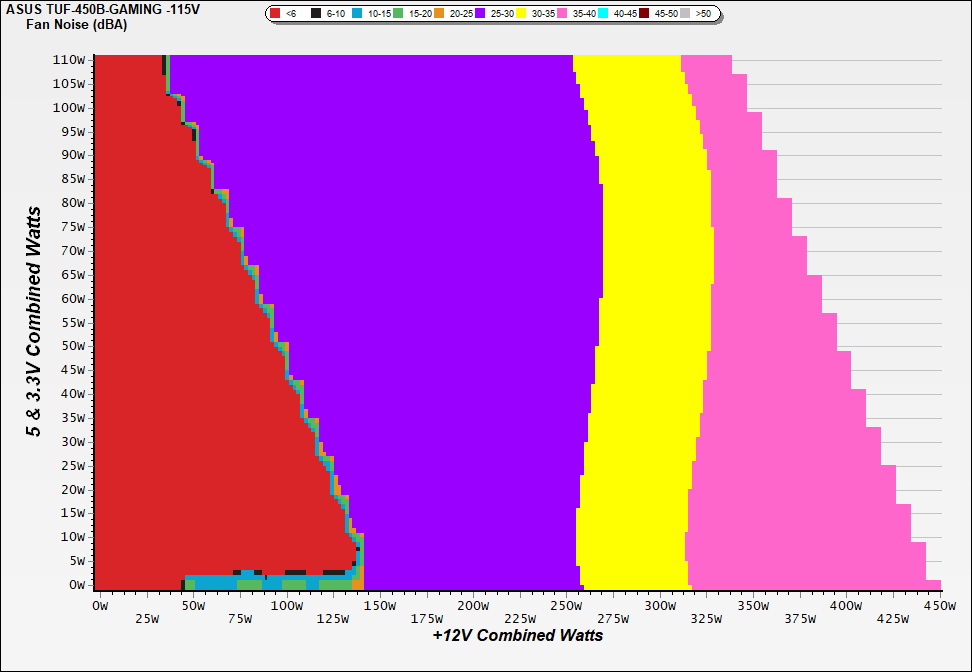The height and width of the screenshot is (672, 972).
Task: Click the pink 35-40 legend swatch
Action: 562,14
